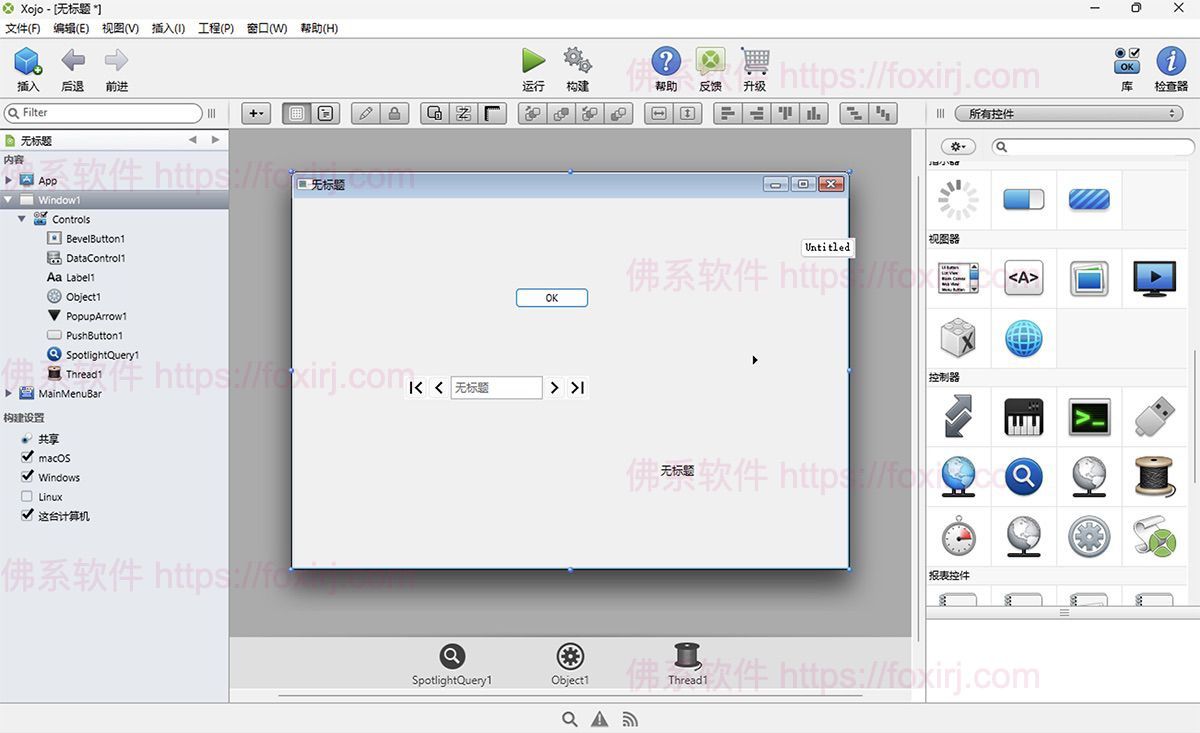
Task: Click the 升级 (Upgrade) button
Action: pyautogui.click(x=754, y=67)
